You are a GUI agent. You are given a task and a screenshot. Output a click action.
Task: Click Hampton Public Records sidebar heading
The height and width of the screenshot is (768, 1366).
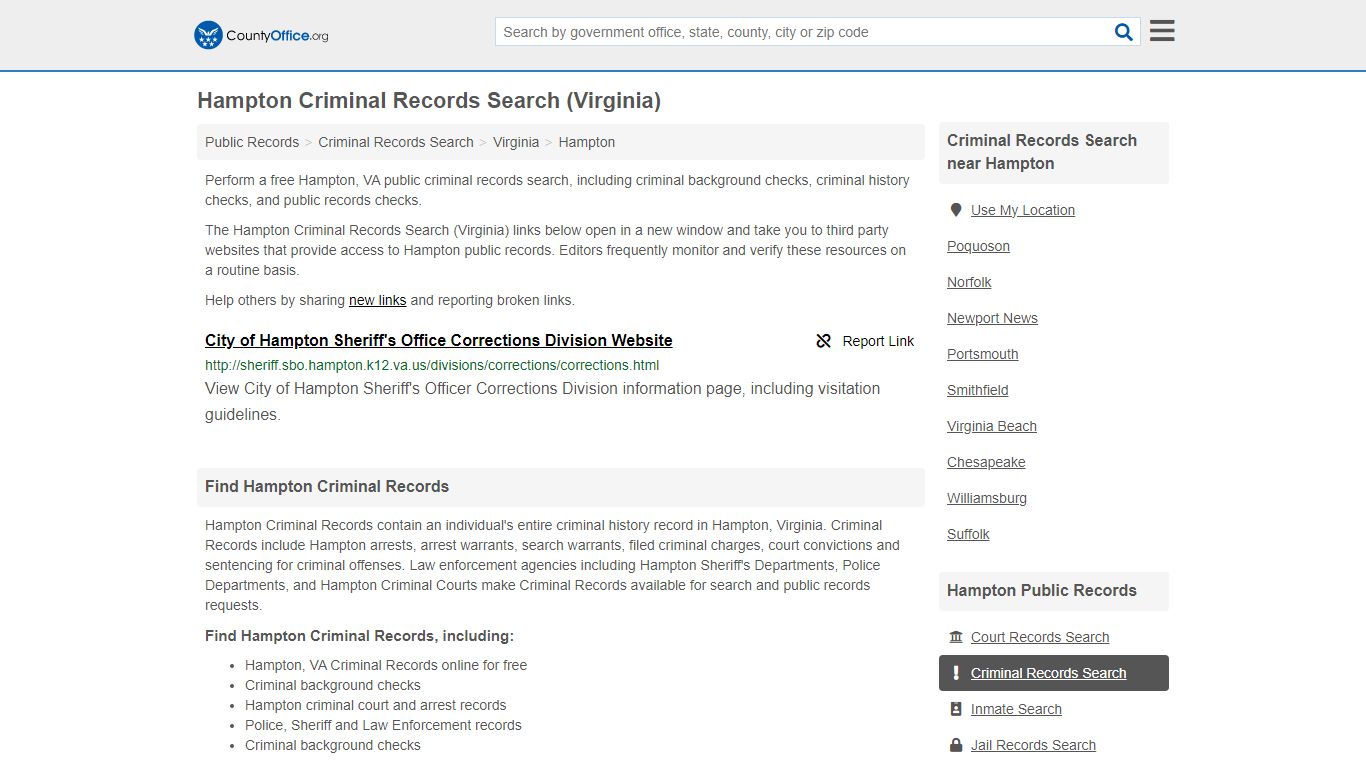(1042, 590)
